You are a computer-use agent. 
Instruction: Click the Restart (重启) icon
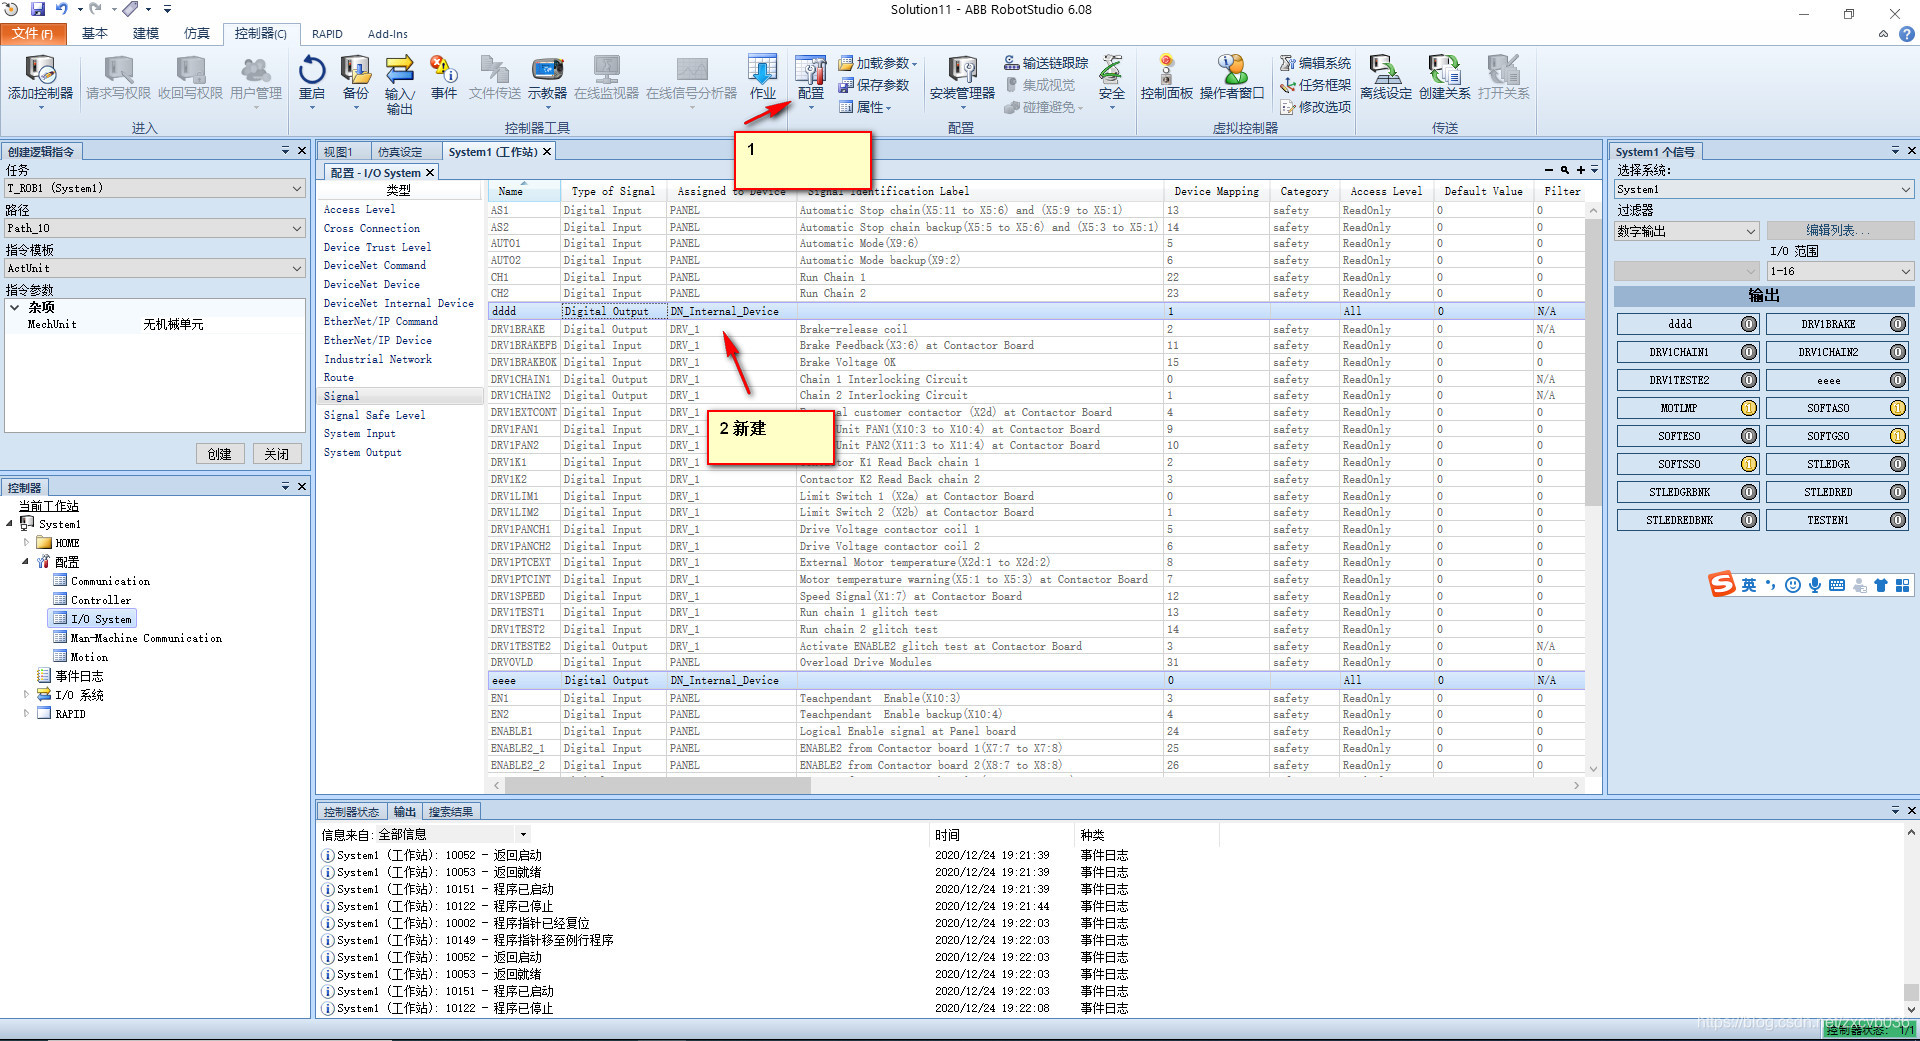point(312,78)
